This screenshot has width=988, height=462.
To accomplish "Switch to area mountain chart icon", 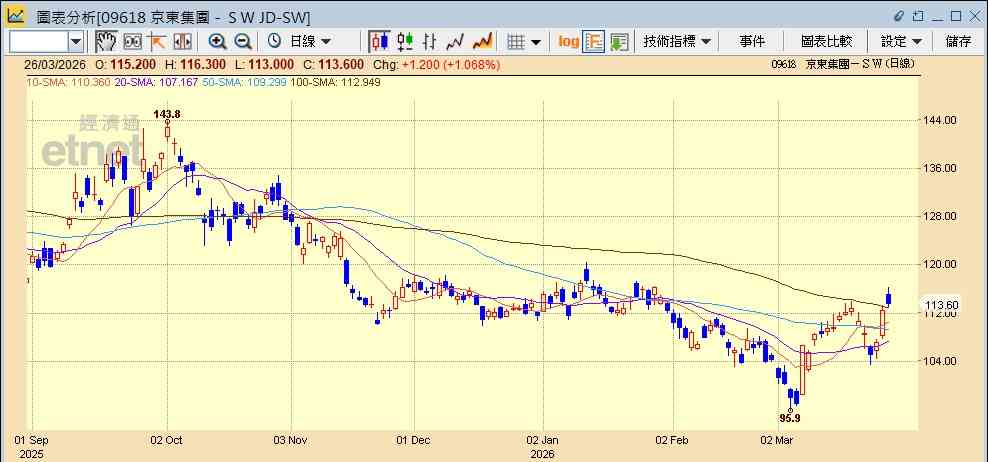I will tap(482, 42).
